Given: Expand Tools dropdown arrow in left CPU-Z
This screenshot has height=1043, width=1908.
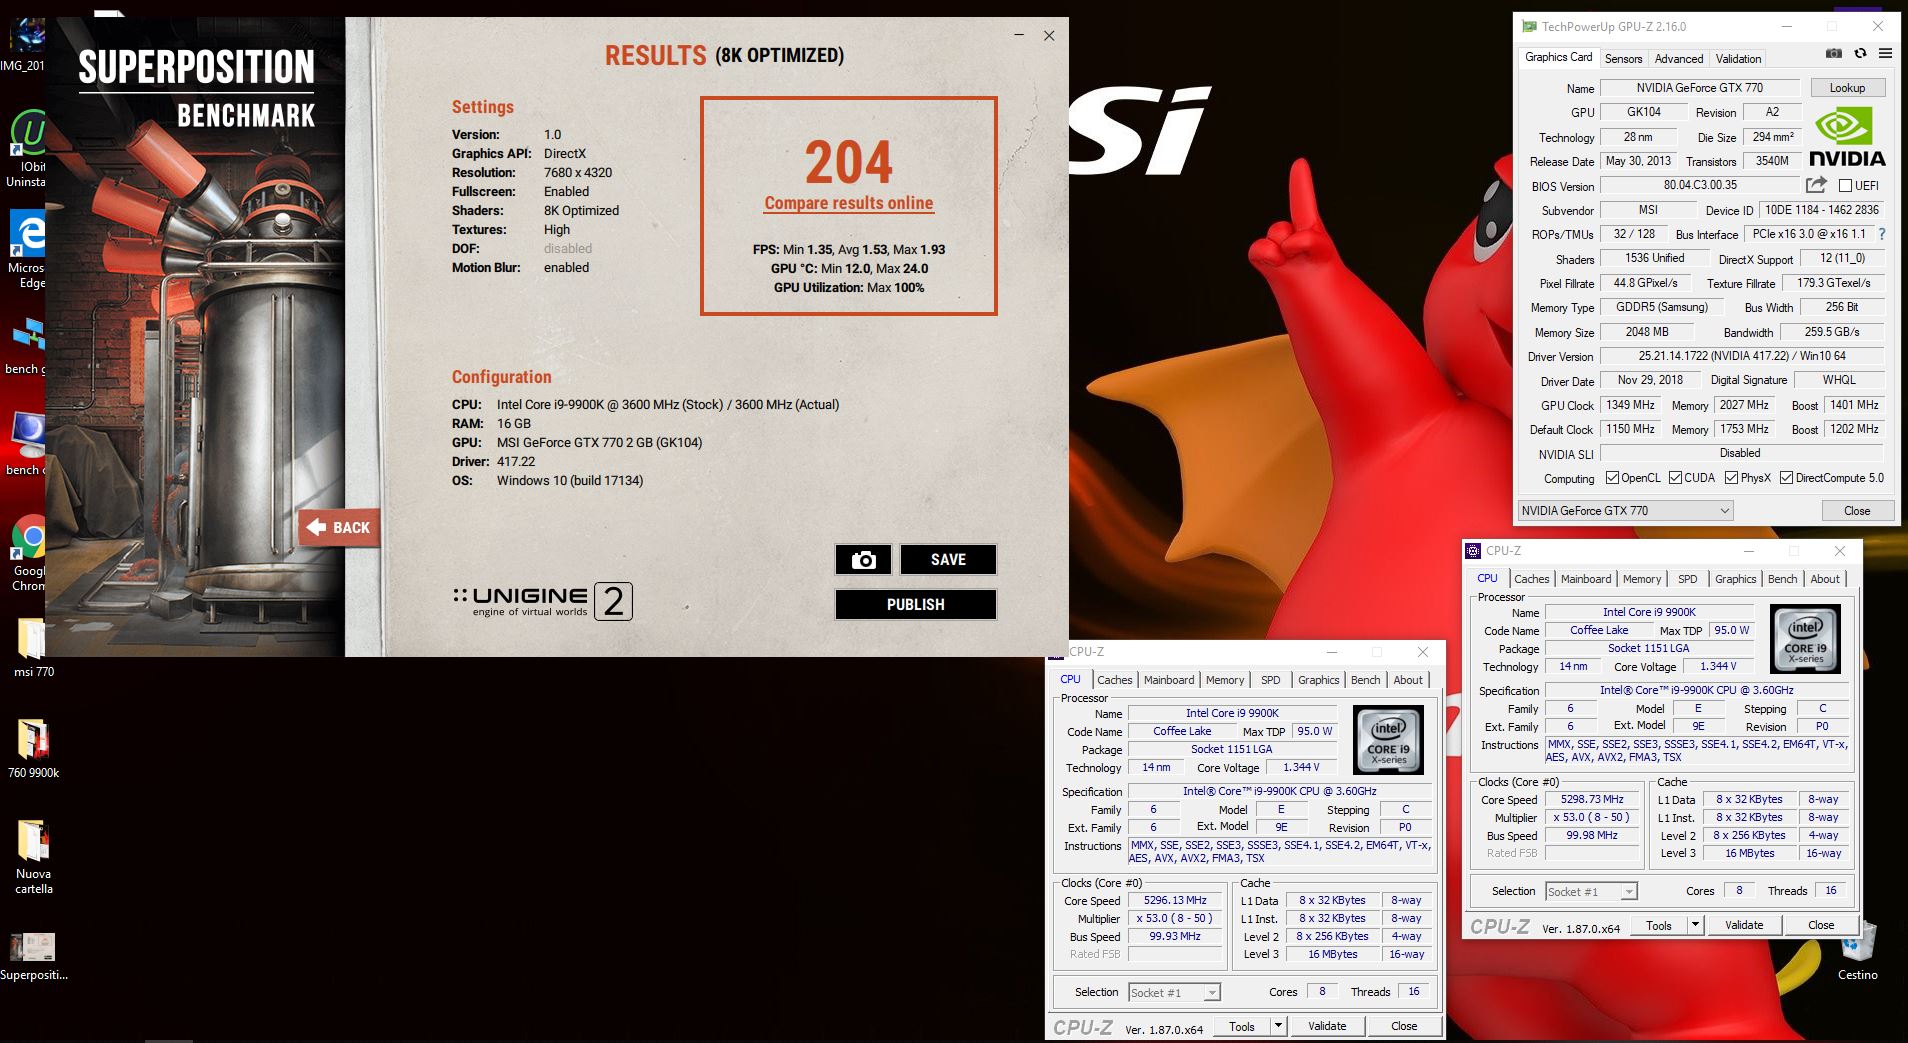Looking at the screenshot, I should click(1278, 1026).
